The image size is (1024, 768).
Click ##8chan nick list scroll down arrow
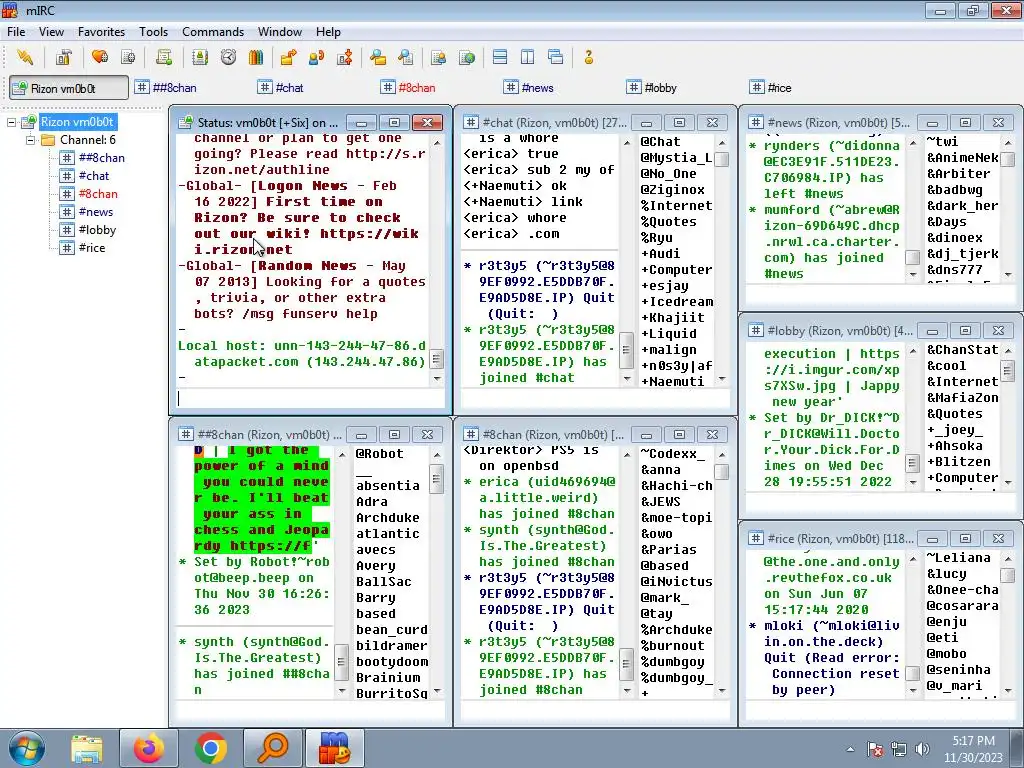click(437, 691)
